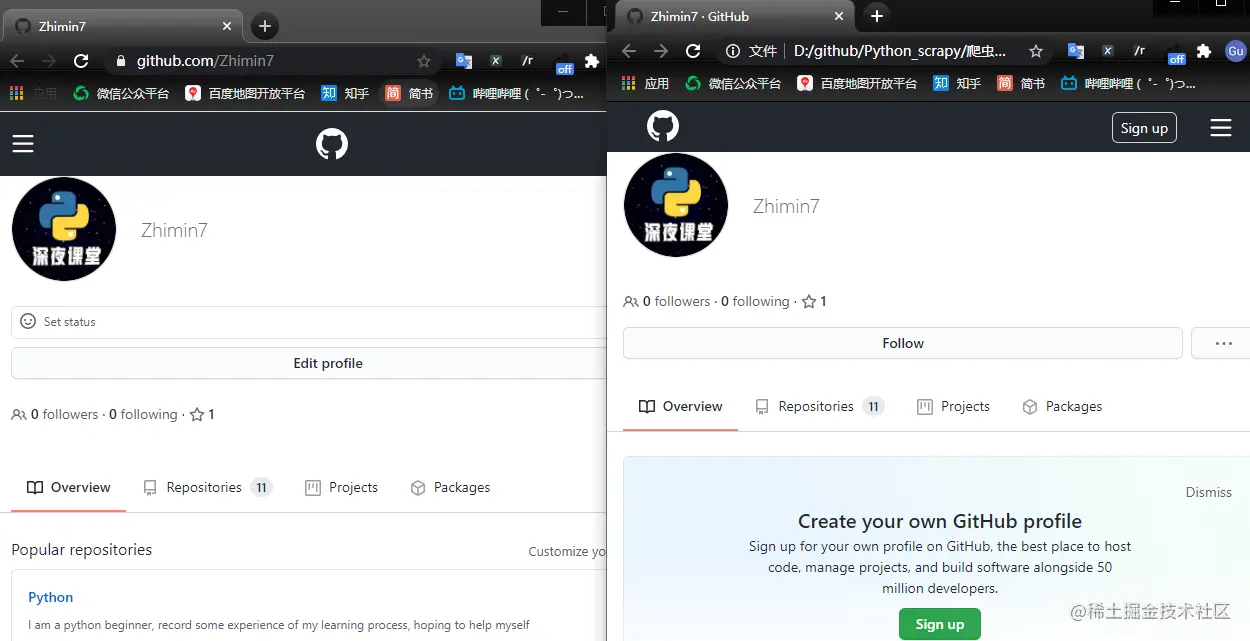The height and width of the screenshot is (641, 1250).
Task: Click the left window address bar github.com/Zhimin7
Action: click(x=205, y=61)
